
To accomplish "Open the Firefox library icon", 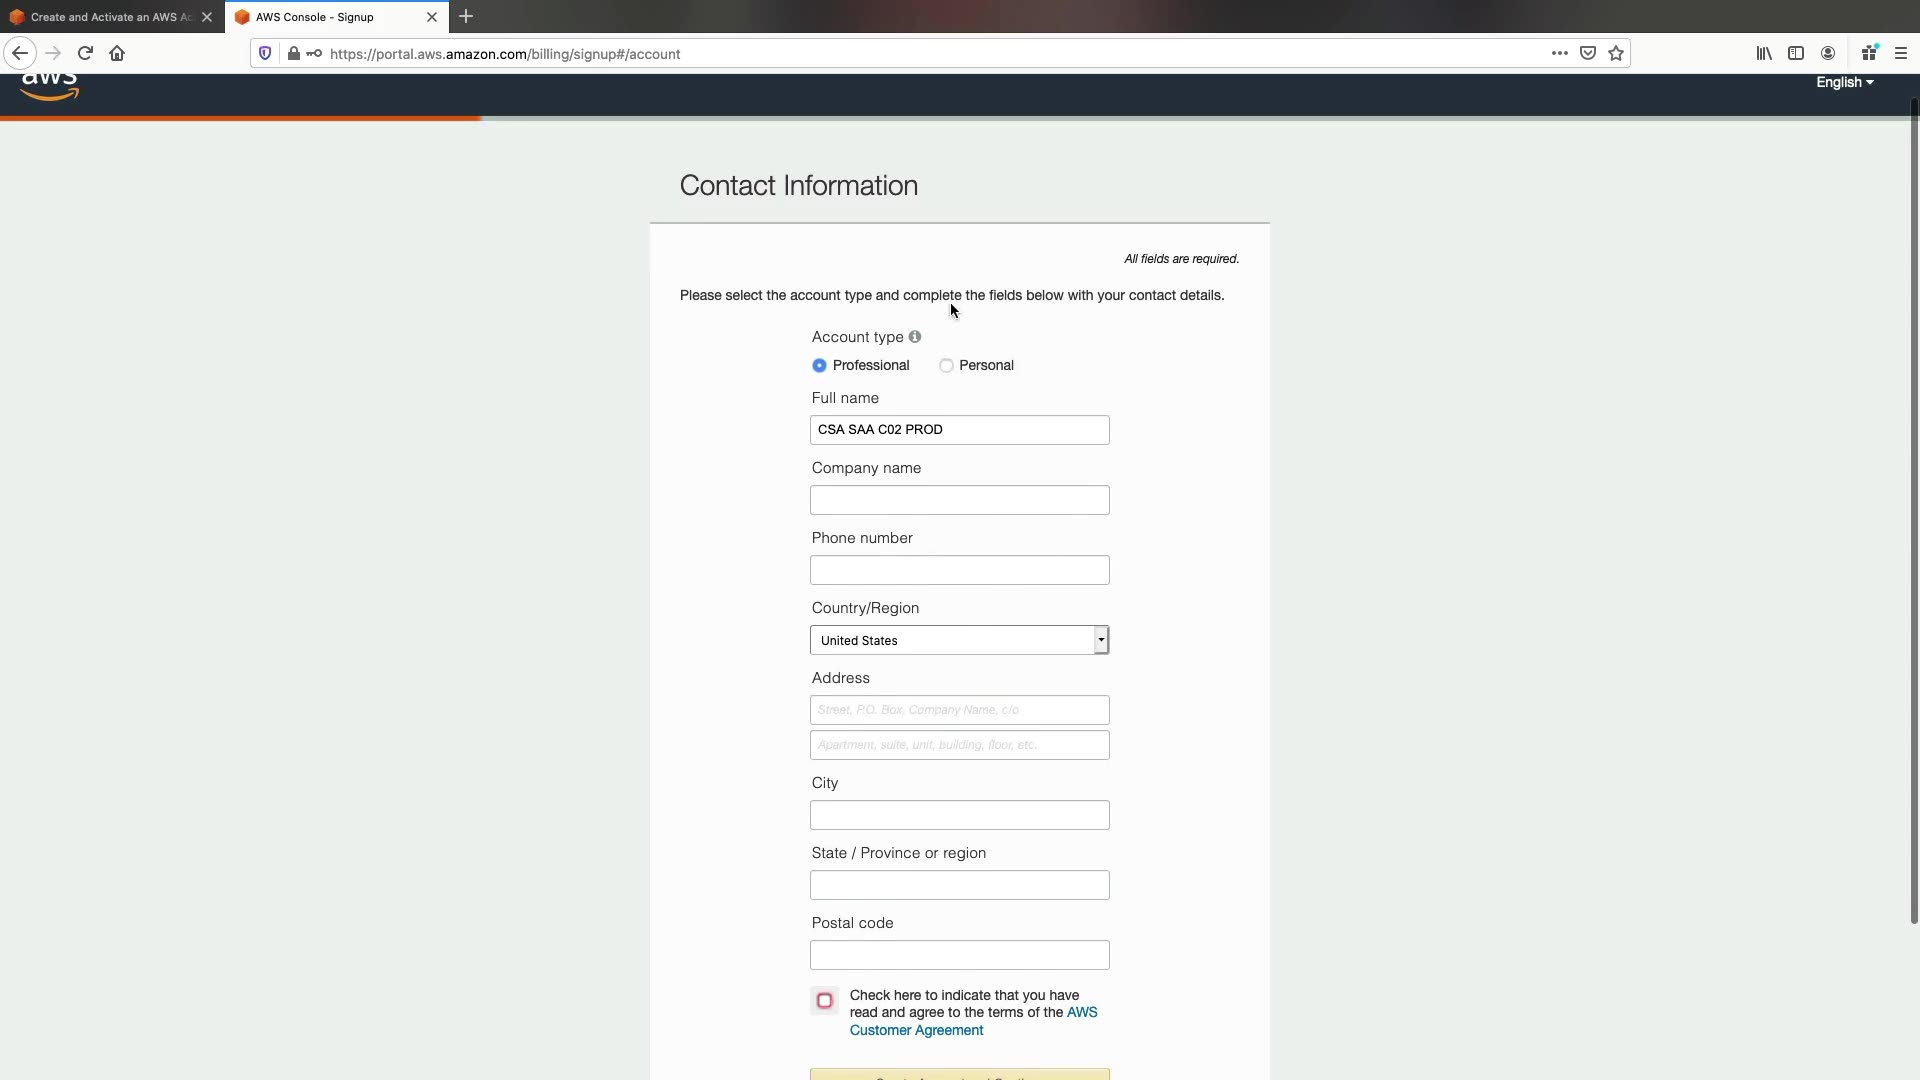I will click(x=1764, y=53).
